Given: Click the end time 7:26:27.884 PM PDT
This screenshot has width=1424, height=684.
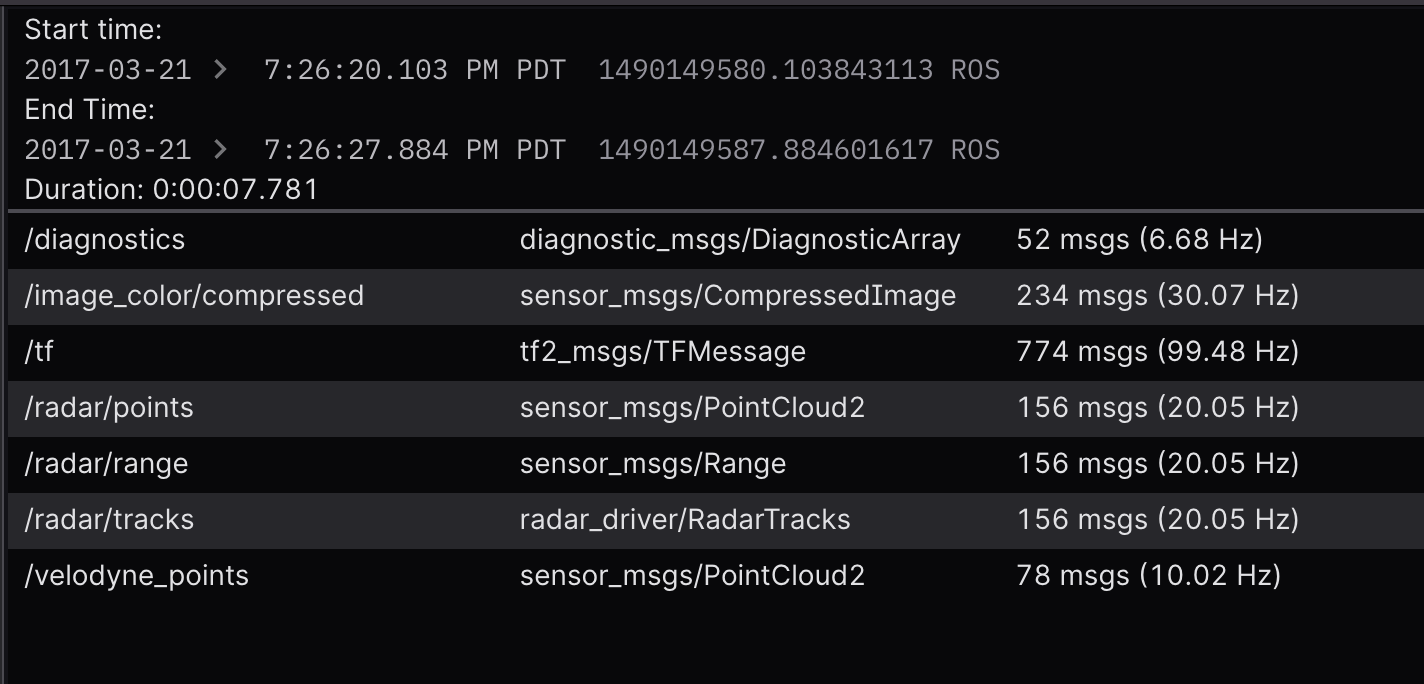Looking at the screenshot, I should (414, 150).
